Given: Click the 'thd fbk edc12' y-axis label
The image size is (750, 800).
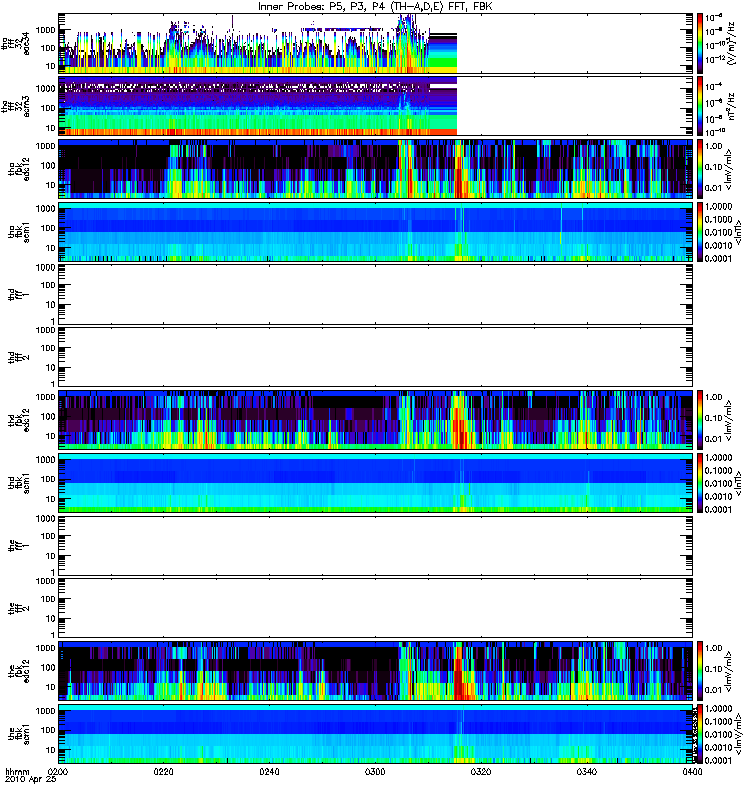Looking at the screenshot, I should [19, 420].
